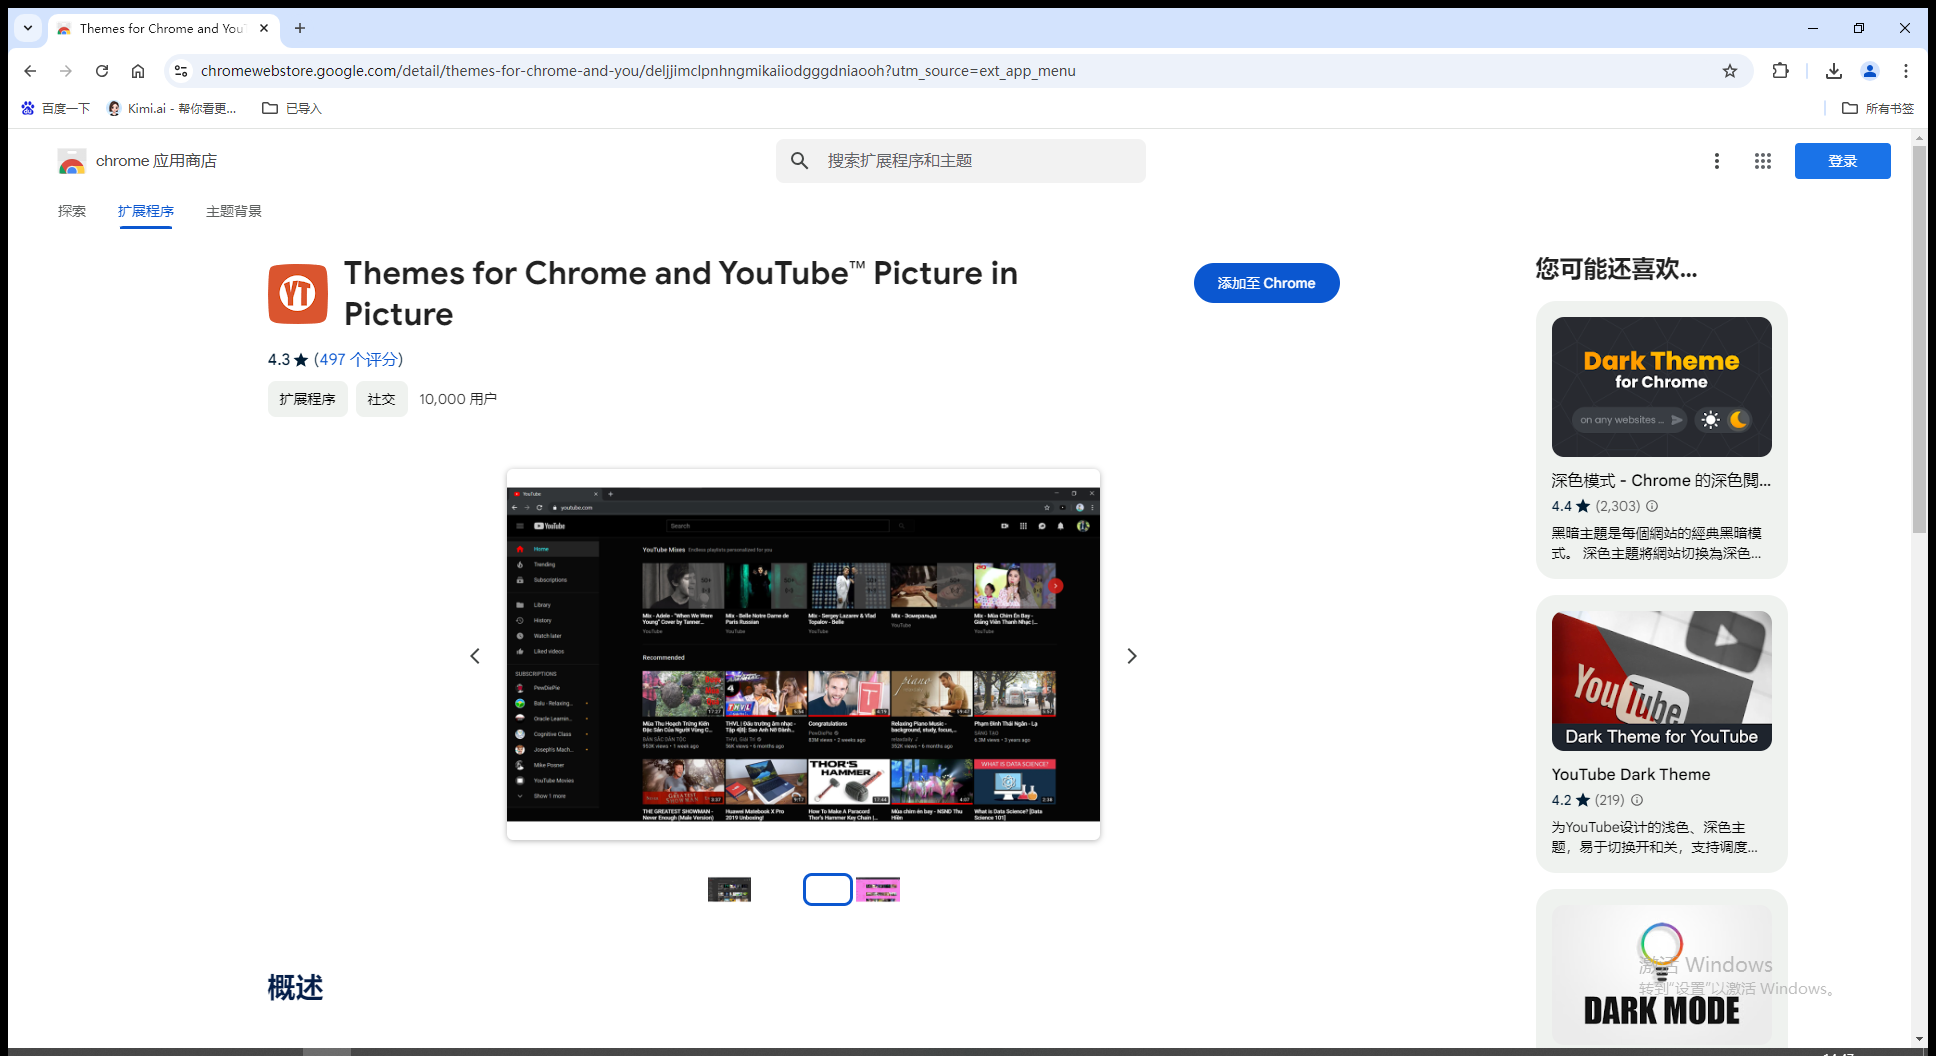Image resolution: width=1936 pixels, height=1056 pixels.
Task: Click info icon beside 2,303 ratings
Action: click(1652, 506)
